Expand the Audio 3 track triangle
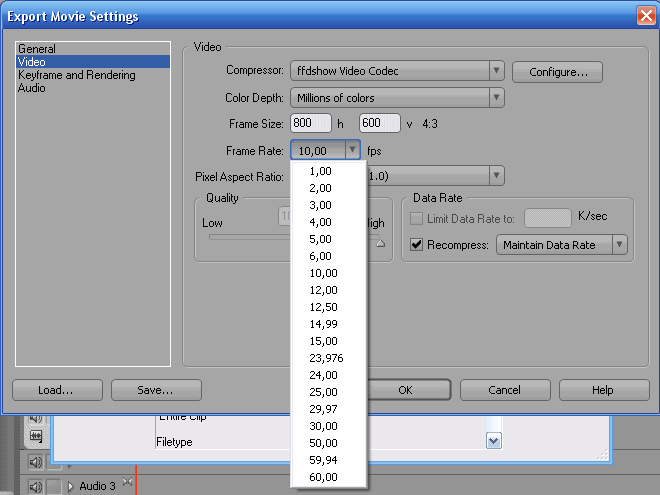 coord(71,486)
